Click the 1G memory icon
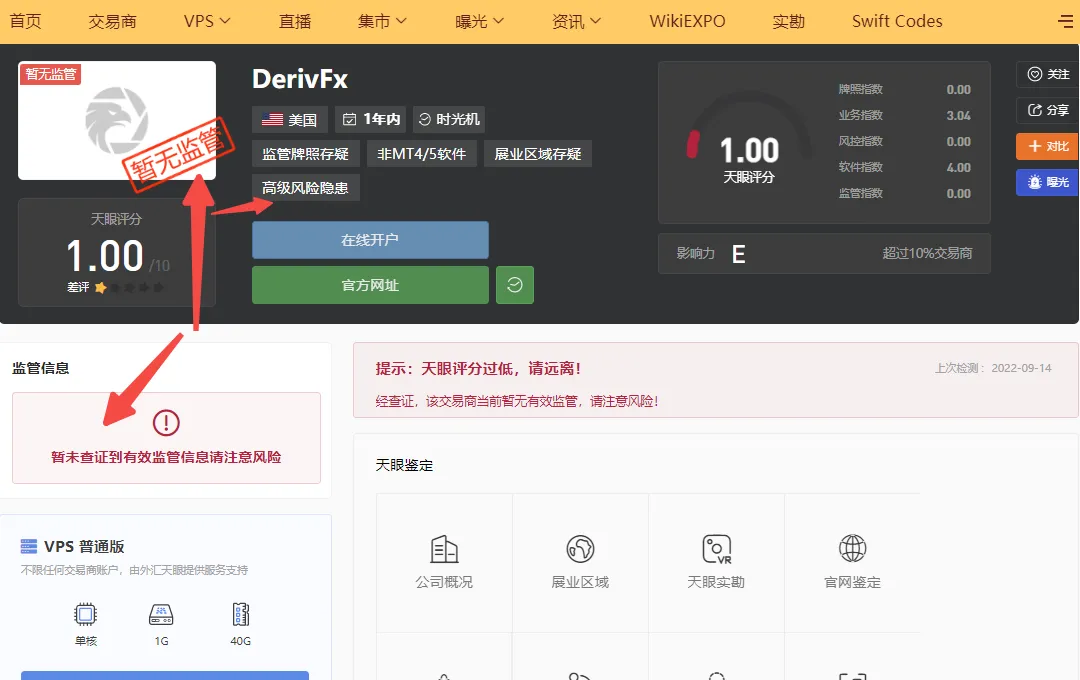Image resolution: width=1080 pixels, height=680 pixels. [161, 614]
